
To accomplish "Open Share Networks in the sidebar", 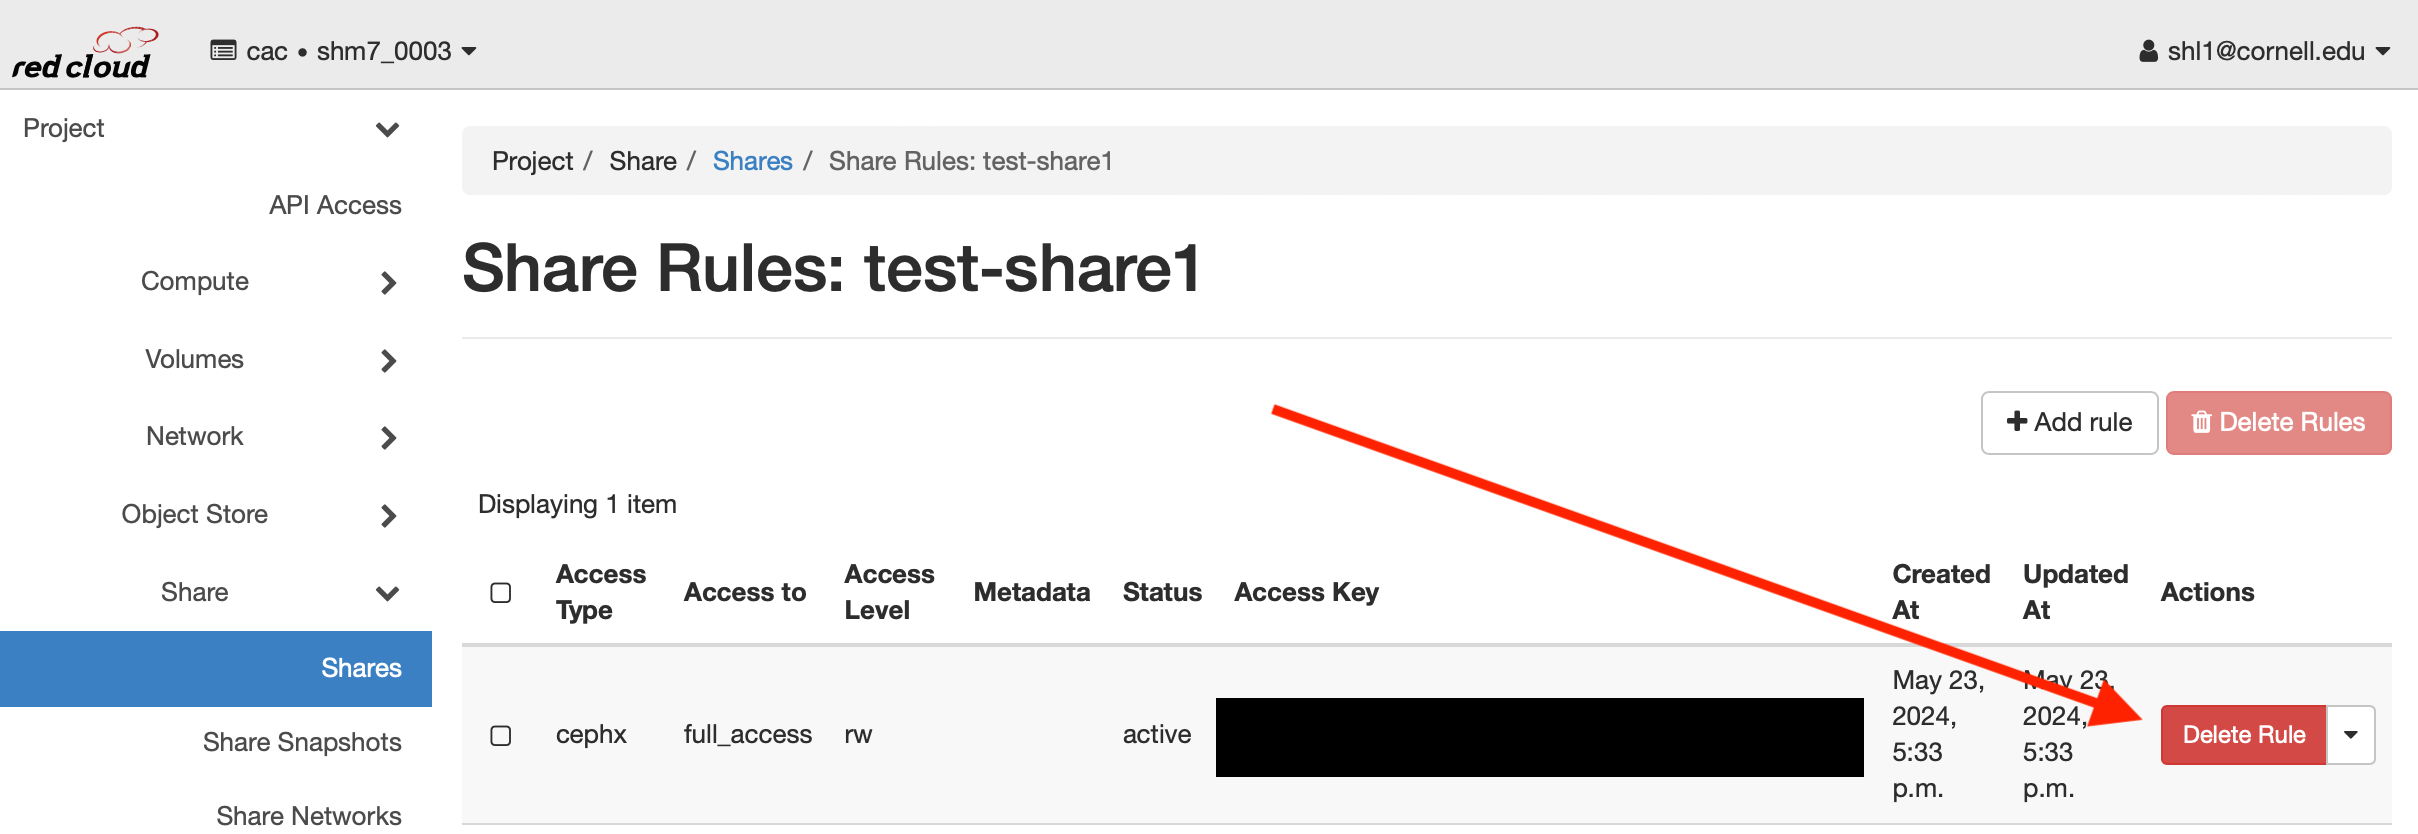I will tap(309, 816).
